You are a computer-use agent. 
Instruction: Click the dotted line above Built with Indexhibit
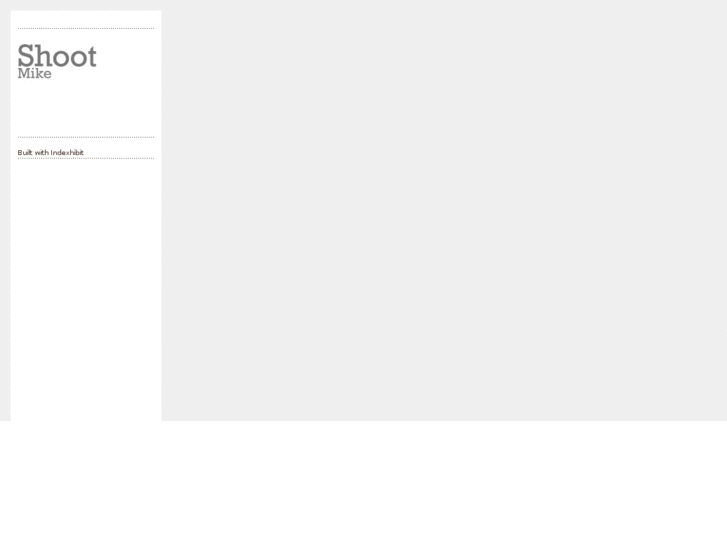(86, 137)
